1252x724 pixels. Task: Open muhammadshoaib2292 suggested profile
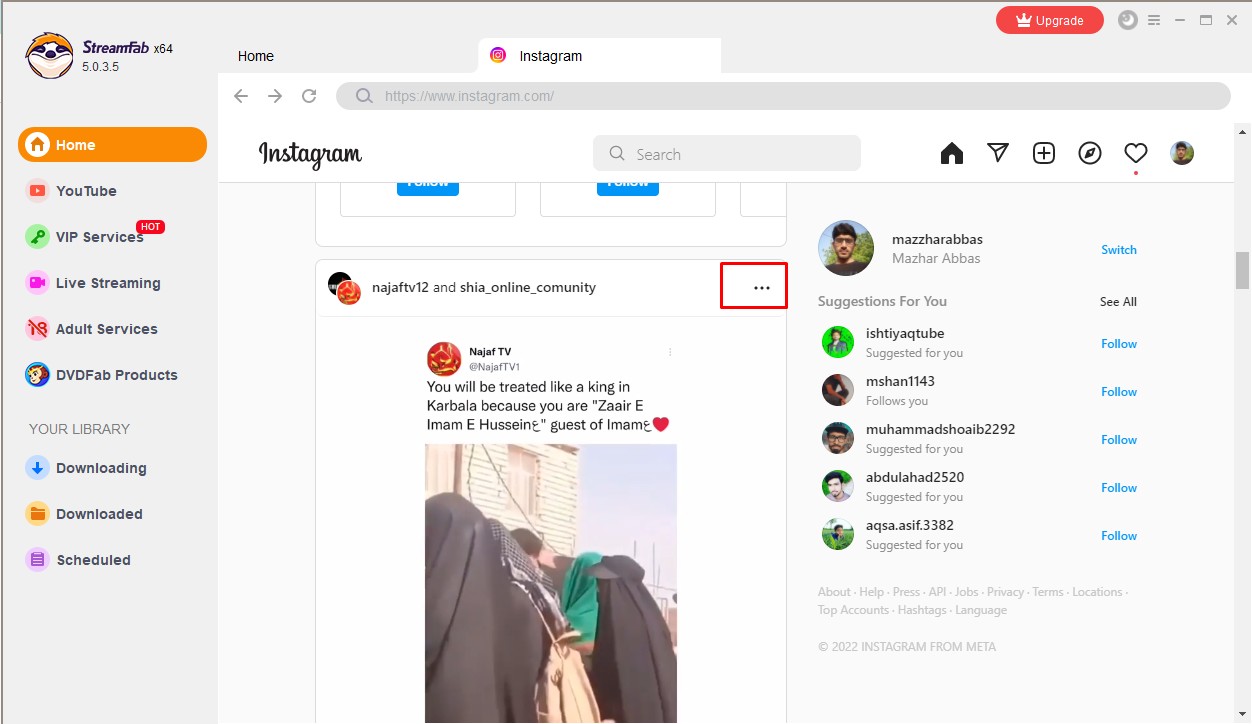pos(940,430)
